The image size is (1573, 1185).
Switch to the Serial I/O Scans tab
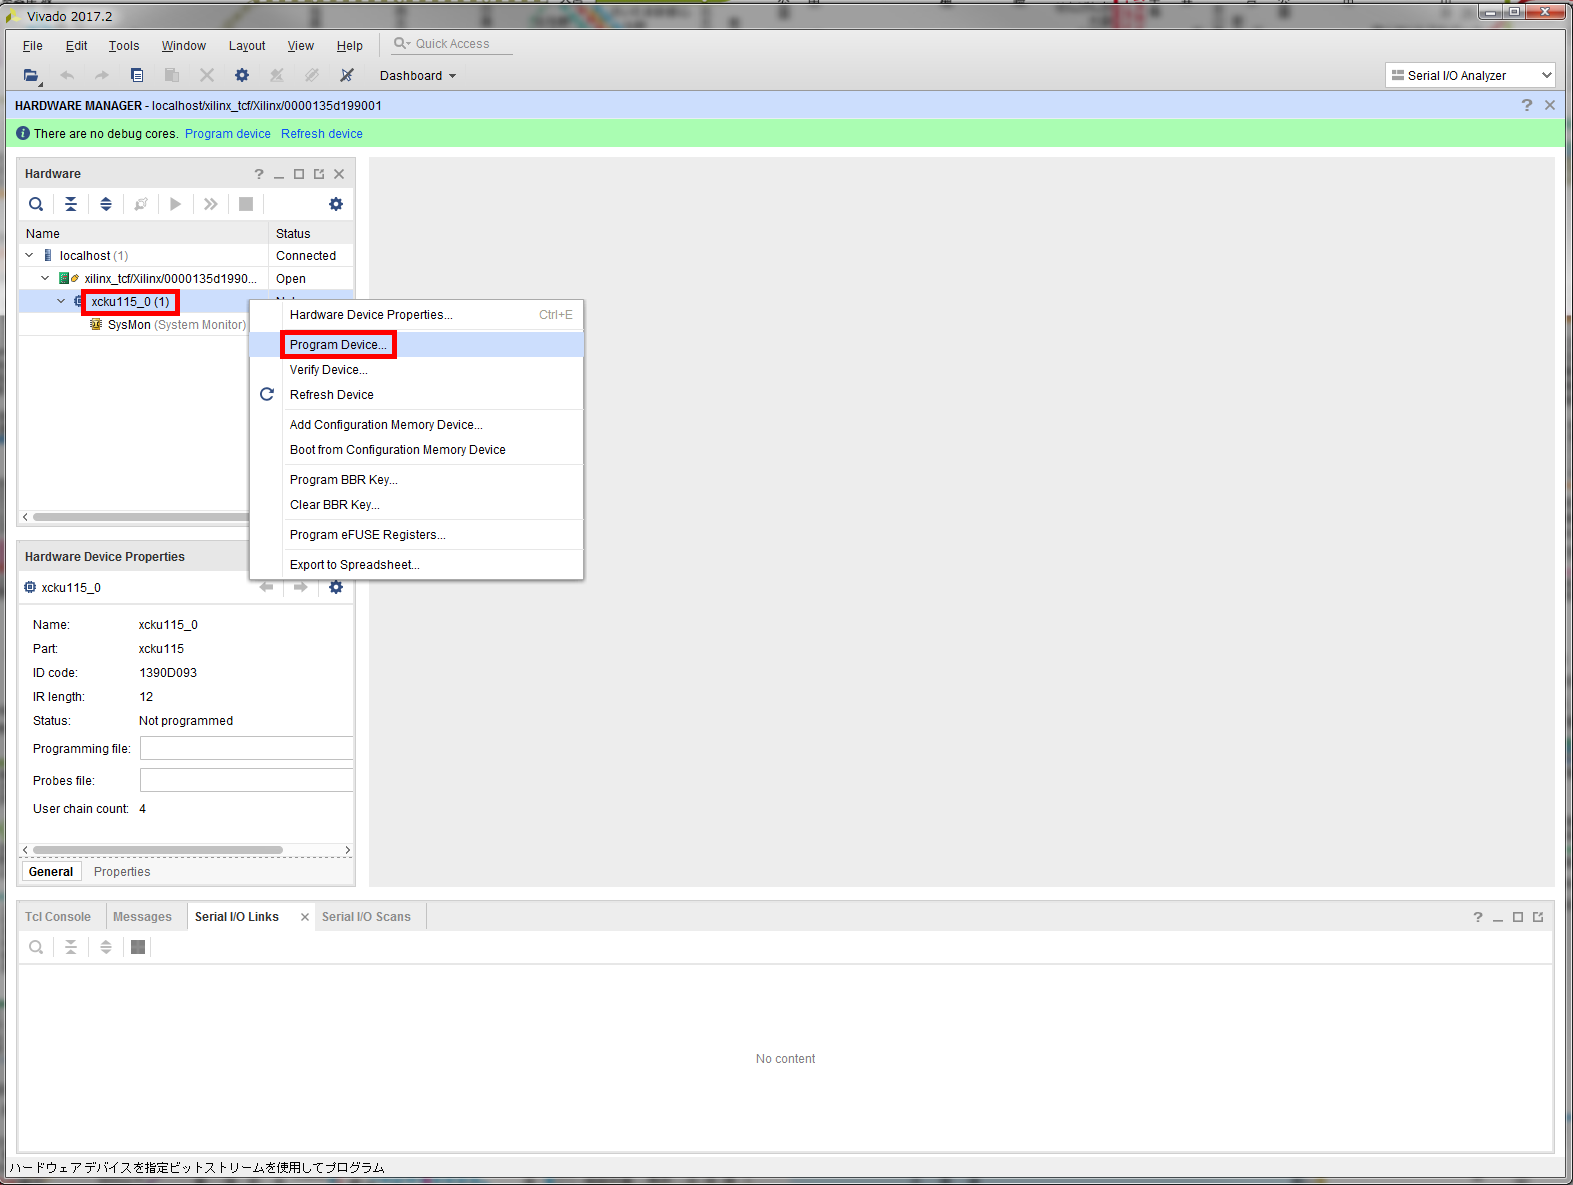coord(366,917)
